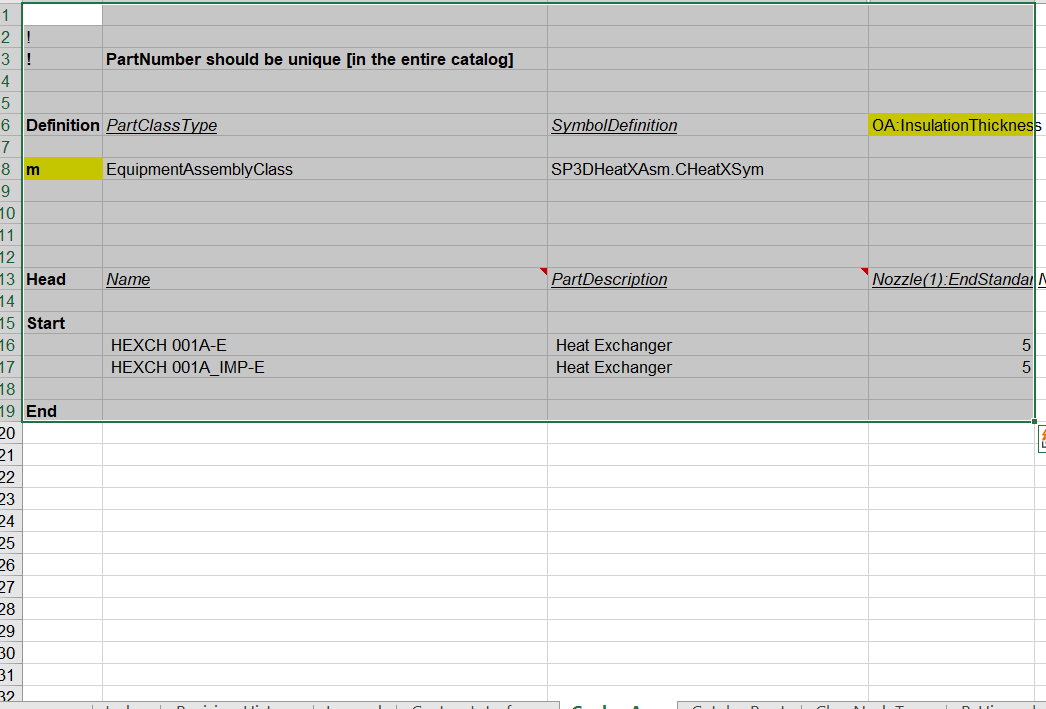The height and width of the screenshot is (709, 1046).
Task: Select the white active cell A1
Action: pos(63,15)
